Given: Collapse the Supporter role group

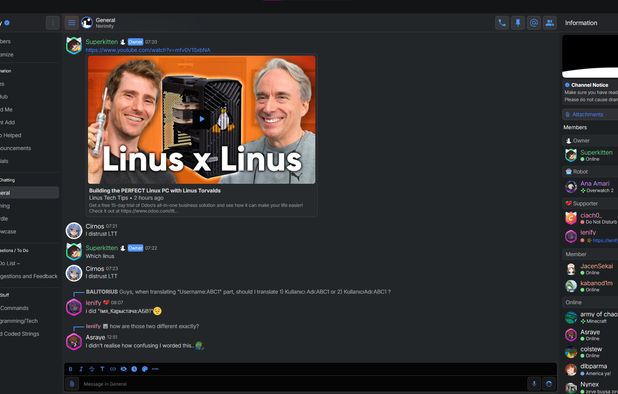Looking at the screenshot, I should point(590,203).
